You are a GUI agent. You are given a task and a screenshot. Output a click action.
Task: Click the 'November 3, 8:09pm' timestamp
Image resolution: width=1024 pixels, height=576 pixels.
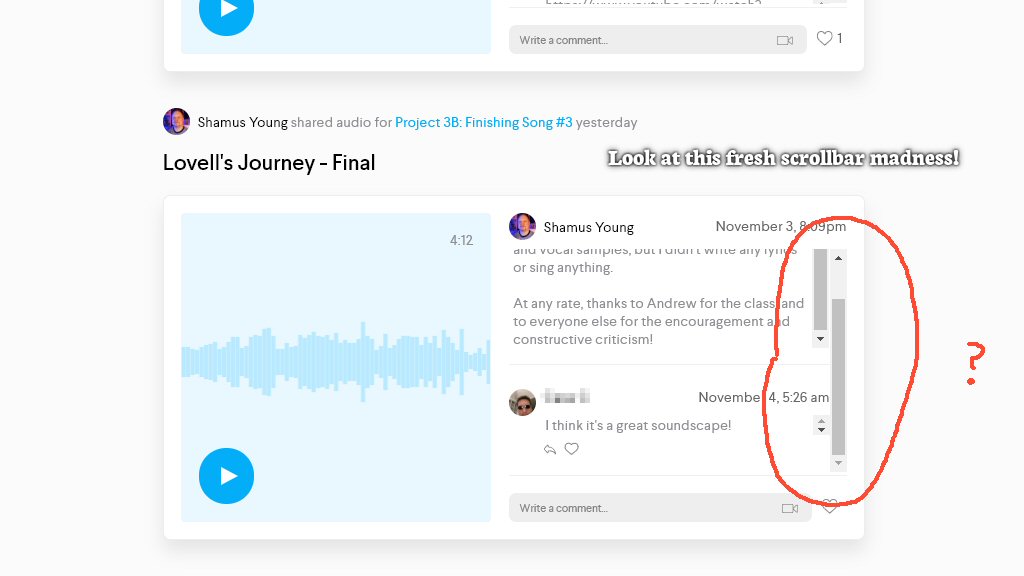point(780,227)
